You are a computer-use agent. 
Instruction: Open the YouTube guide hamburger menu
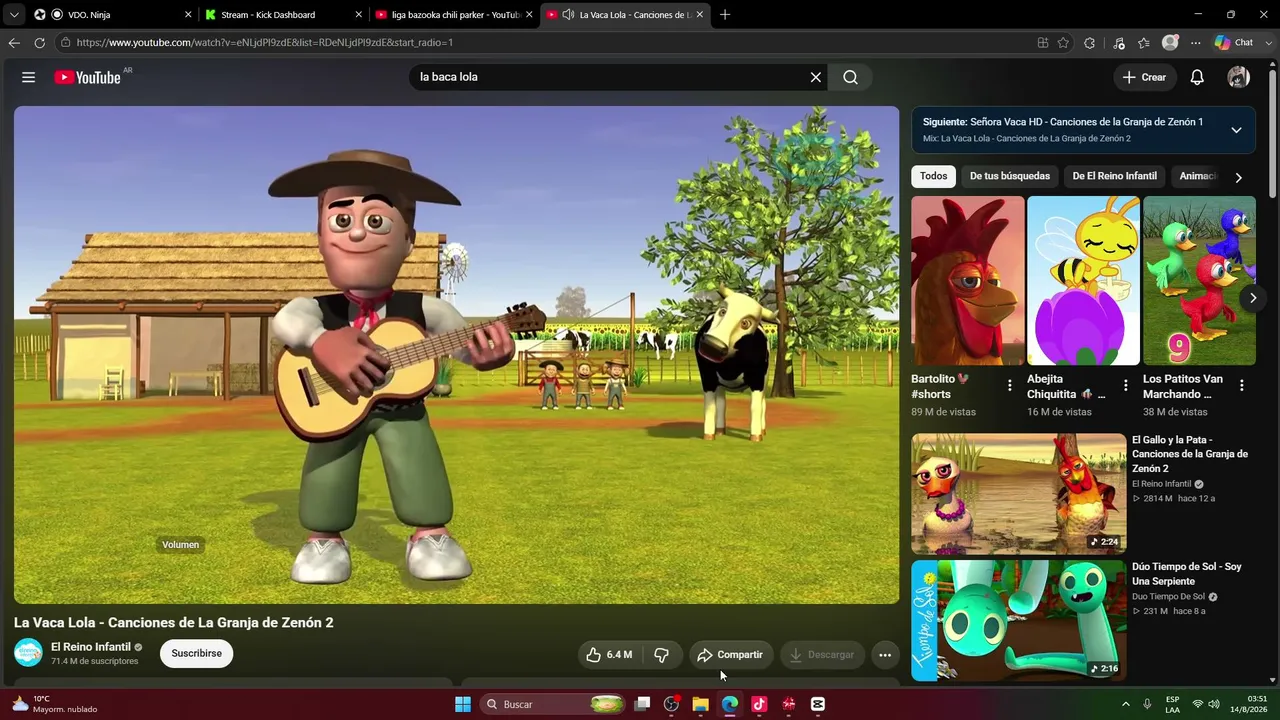[x=28, y=77]
